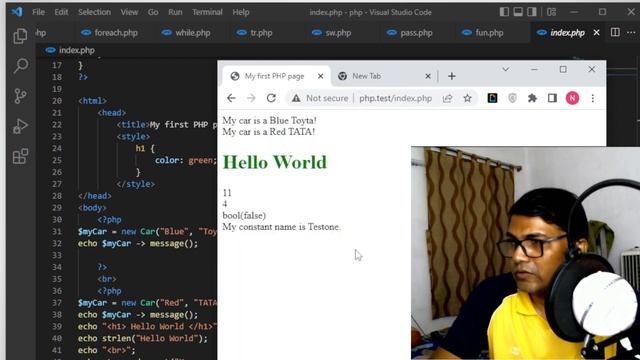Open the Explorer view in VS Code

pyautogui.click(x=20, y=36)
